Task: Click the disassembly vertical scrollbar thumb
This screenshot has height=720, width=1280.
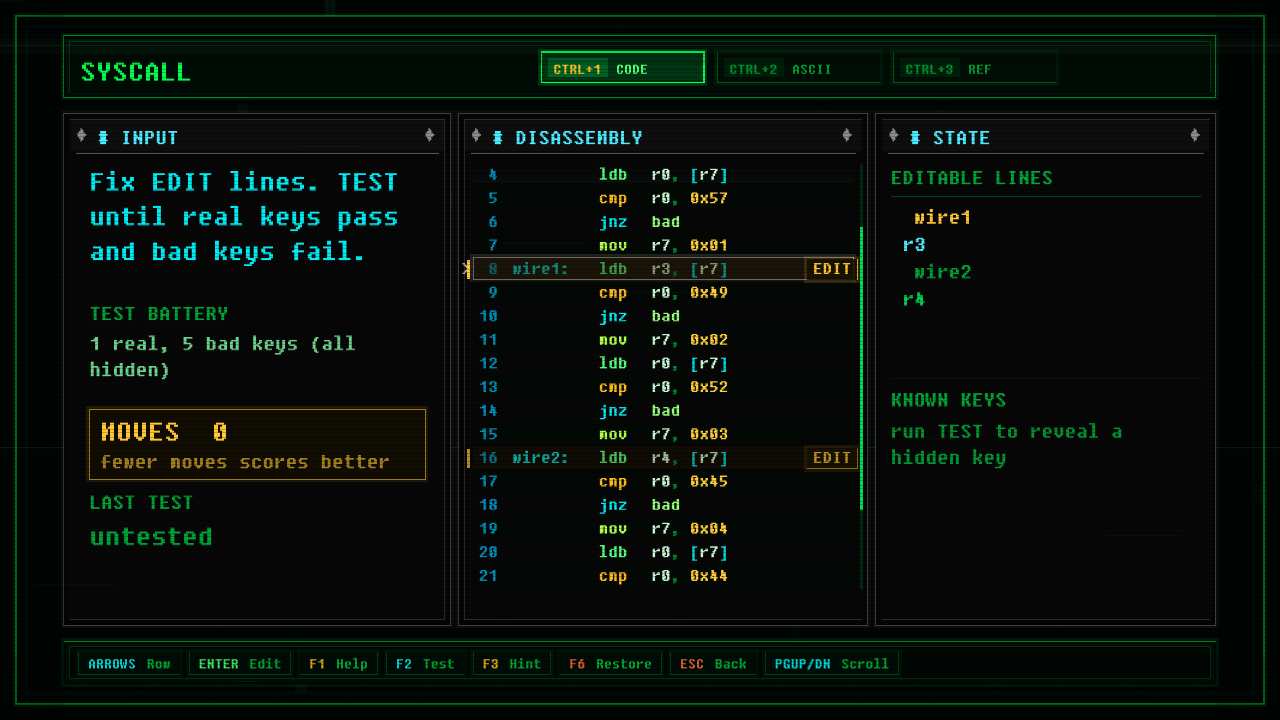Action: [x=861, y=368]
